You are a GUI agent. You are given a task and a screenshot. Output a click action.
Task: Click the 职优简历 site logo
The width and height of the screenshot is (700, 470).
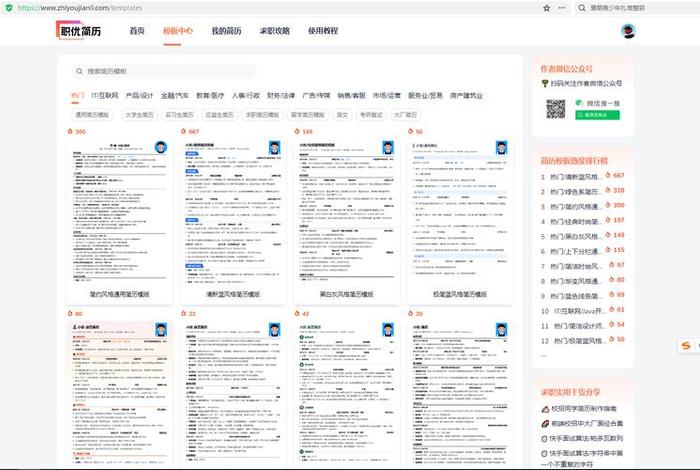click(79, 30)
